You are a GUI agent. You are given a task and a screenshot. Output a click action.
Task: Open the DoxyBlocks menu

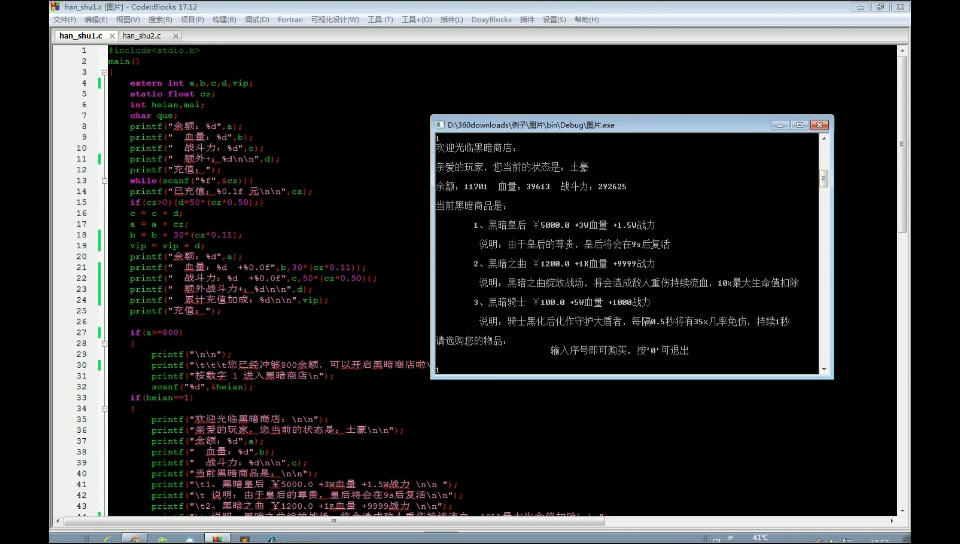tap(491, 20)
